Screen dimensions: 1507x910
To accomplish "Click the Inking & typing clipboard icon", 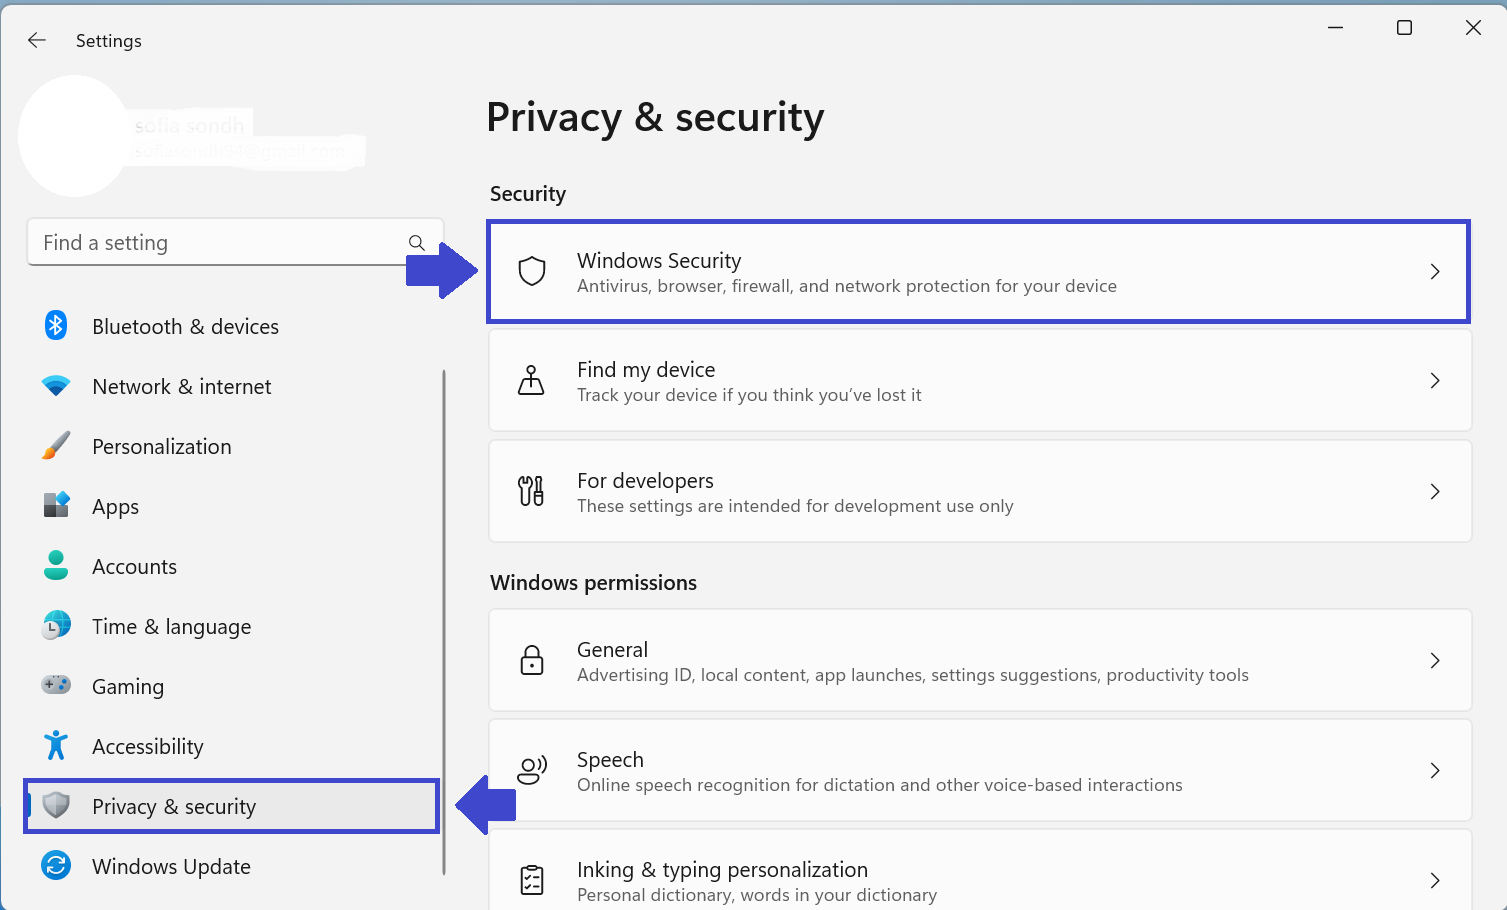I will tap(532, 880).
